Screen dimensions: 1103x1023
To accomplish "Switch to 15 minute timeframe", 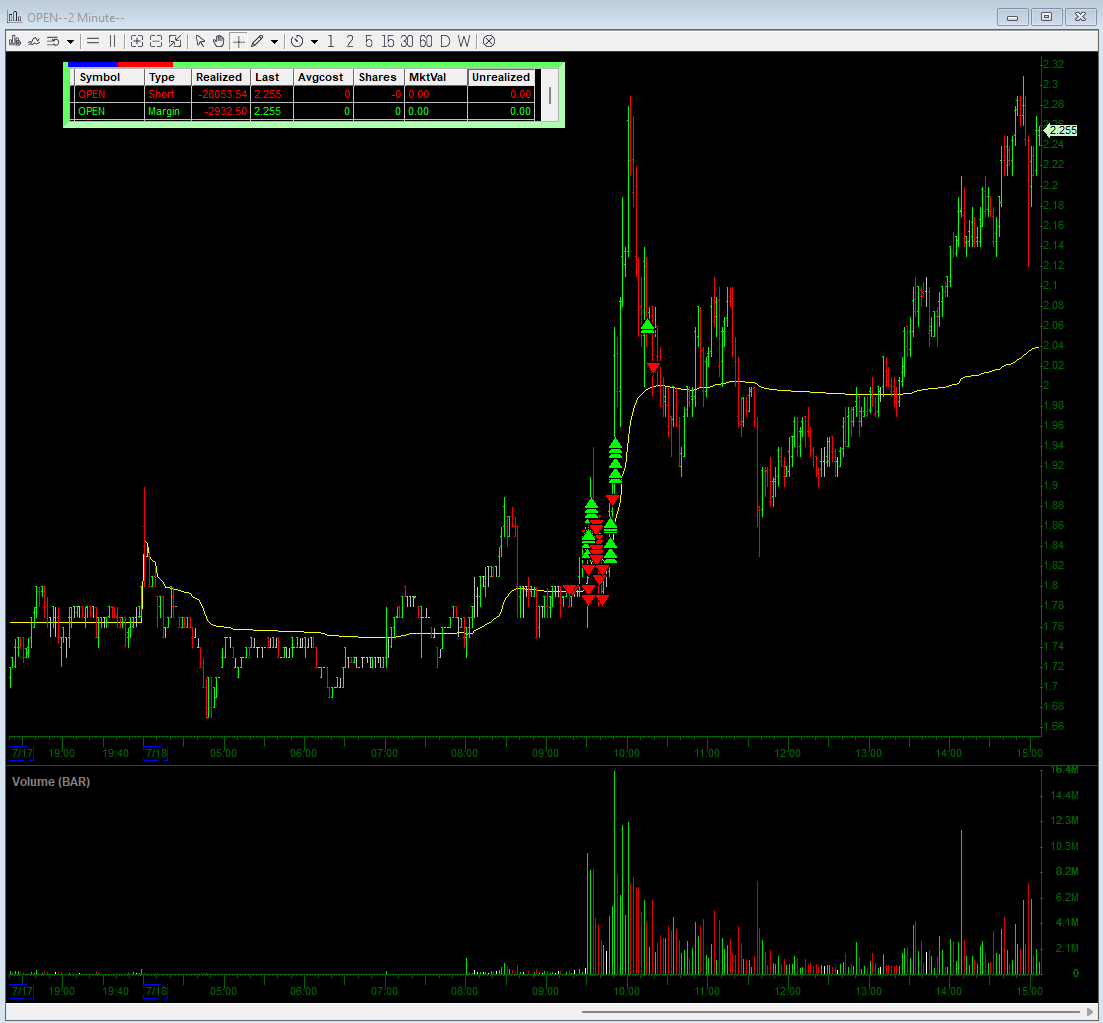I will pos(388,42).
